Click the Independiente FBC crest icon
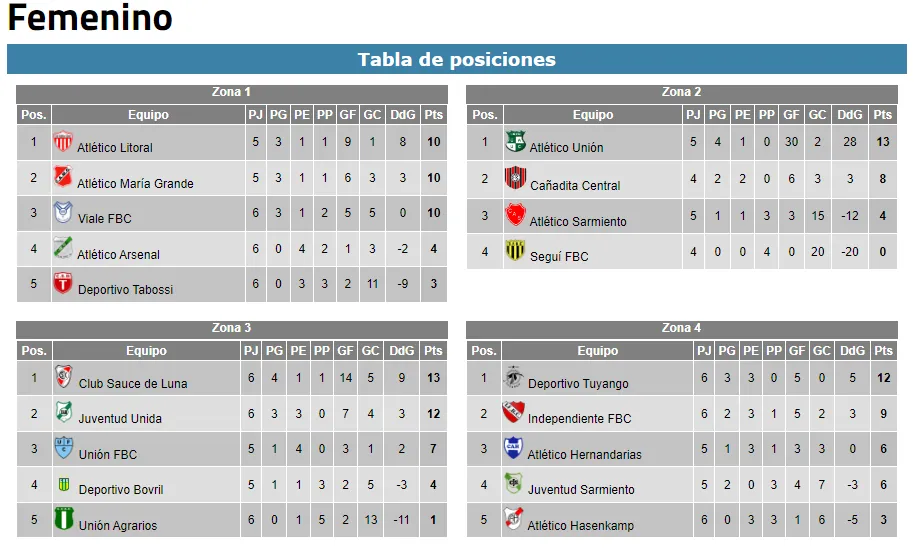Image resolution: width=914 pixels, height=558 pixels. pos(513,413)
